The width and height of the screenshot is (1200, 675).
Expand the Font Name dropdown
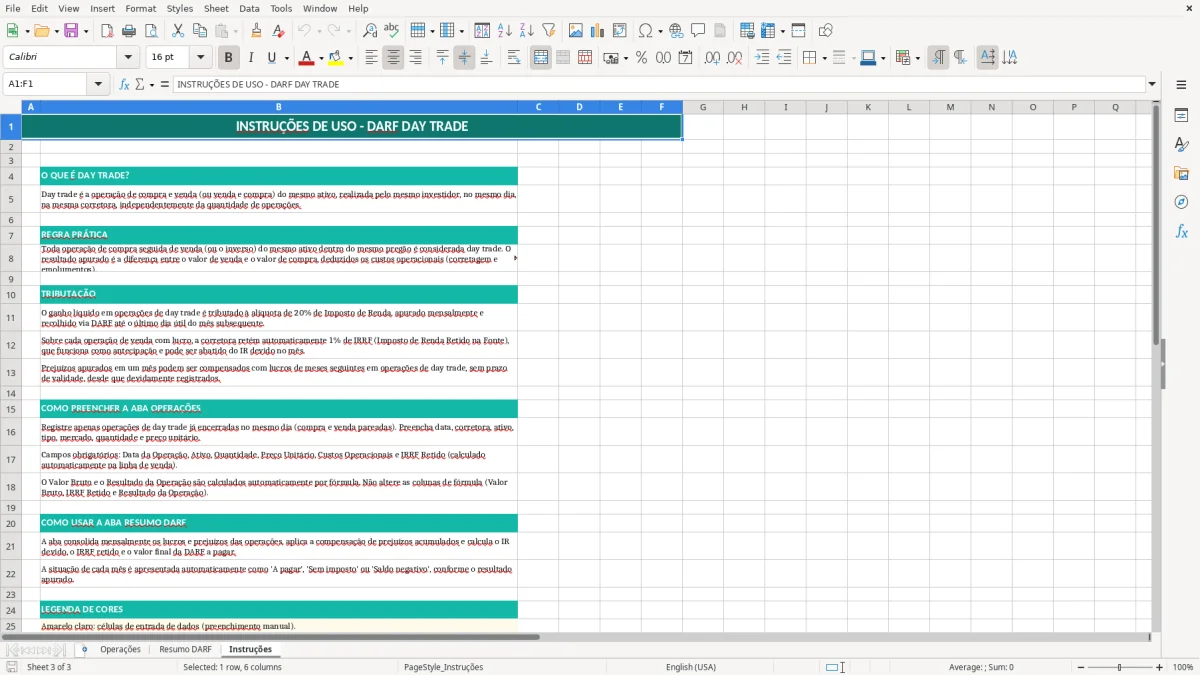pyautogui.click(x=128, y=58)
